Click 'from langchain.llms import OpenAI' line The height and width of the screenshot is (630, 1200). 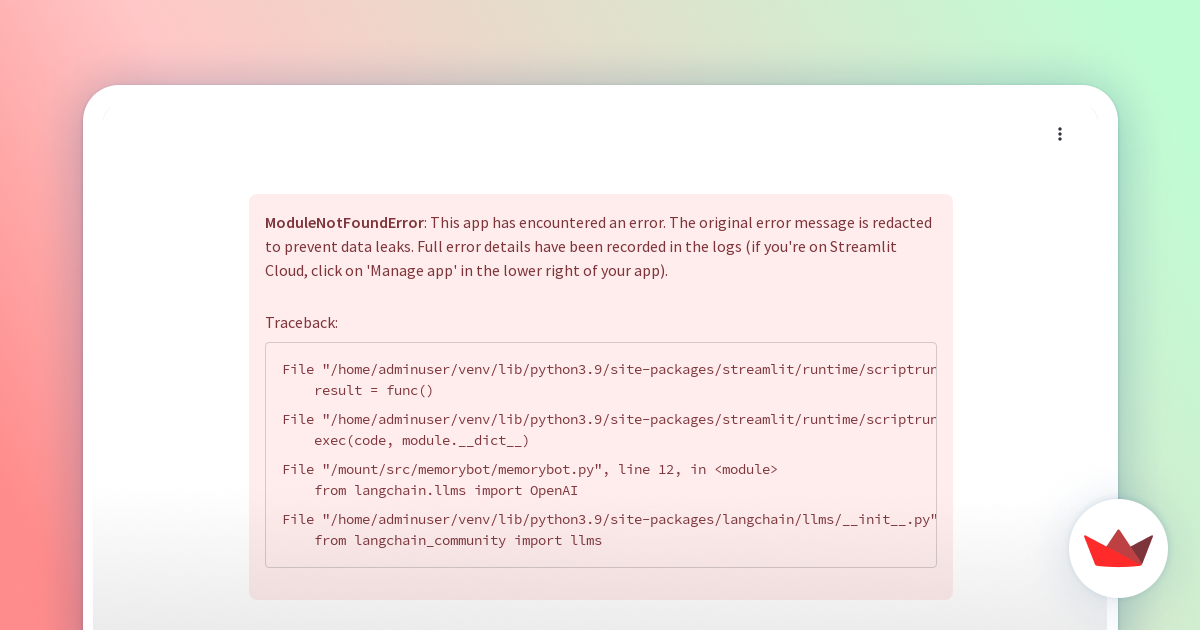pos(445,491)
